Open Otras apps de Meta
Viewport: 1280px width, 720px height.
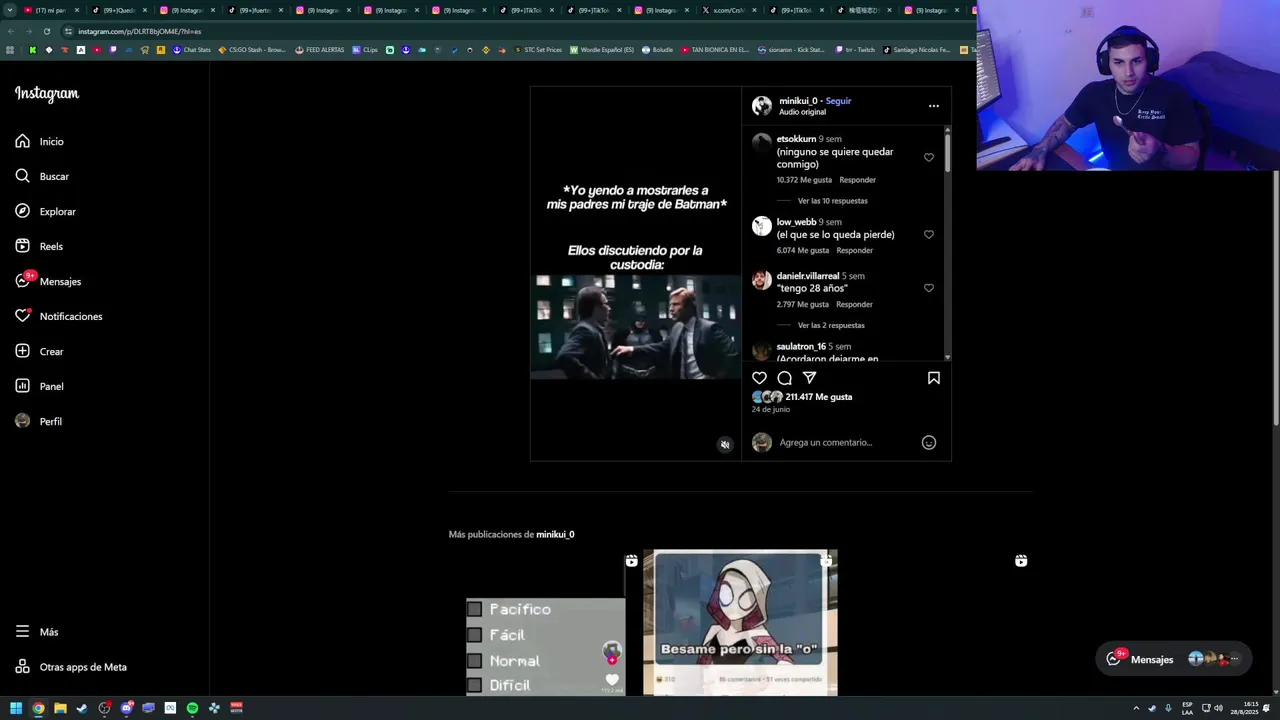pyautogui.click(x=71, y=667)
